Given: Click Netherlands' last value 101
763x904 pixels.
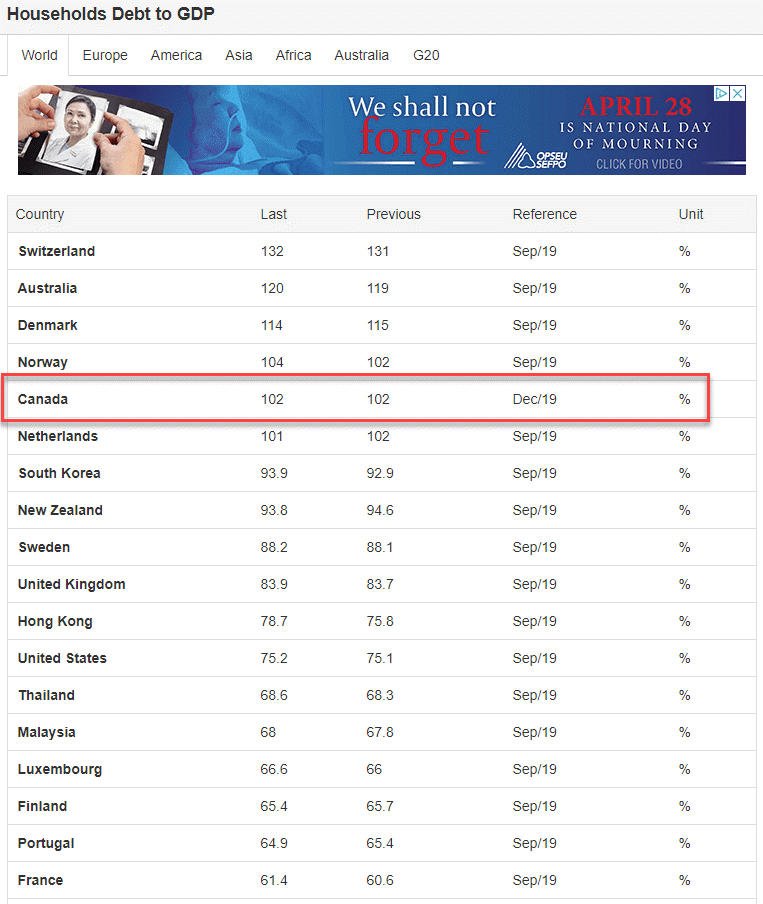Looking at the screenshot, I should coord(272,436).
